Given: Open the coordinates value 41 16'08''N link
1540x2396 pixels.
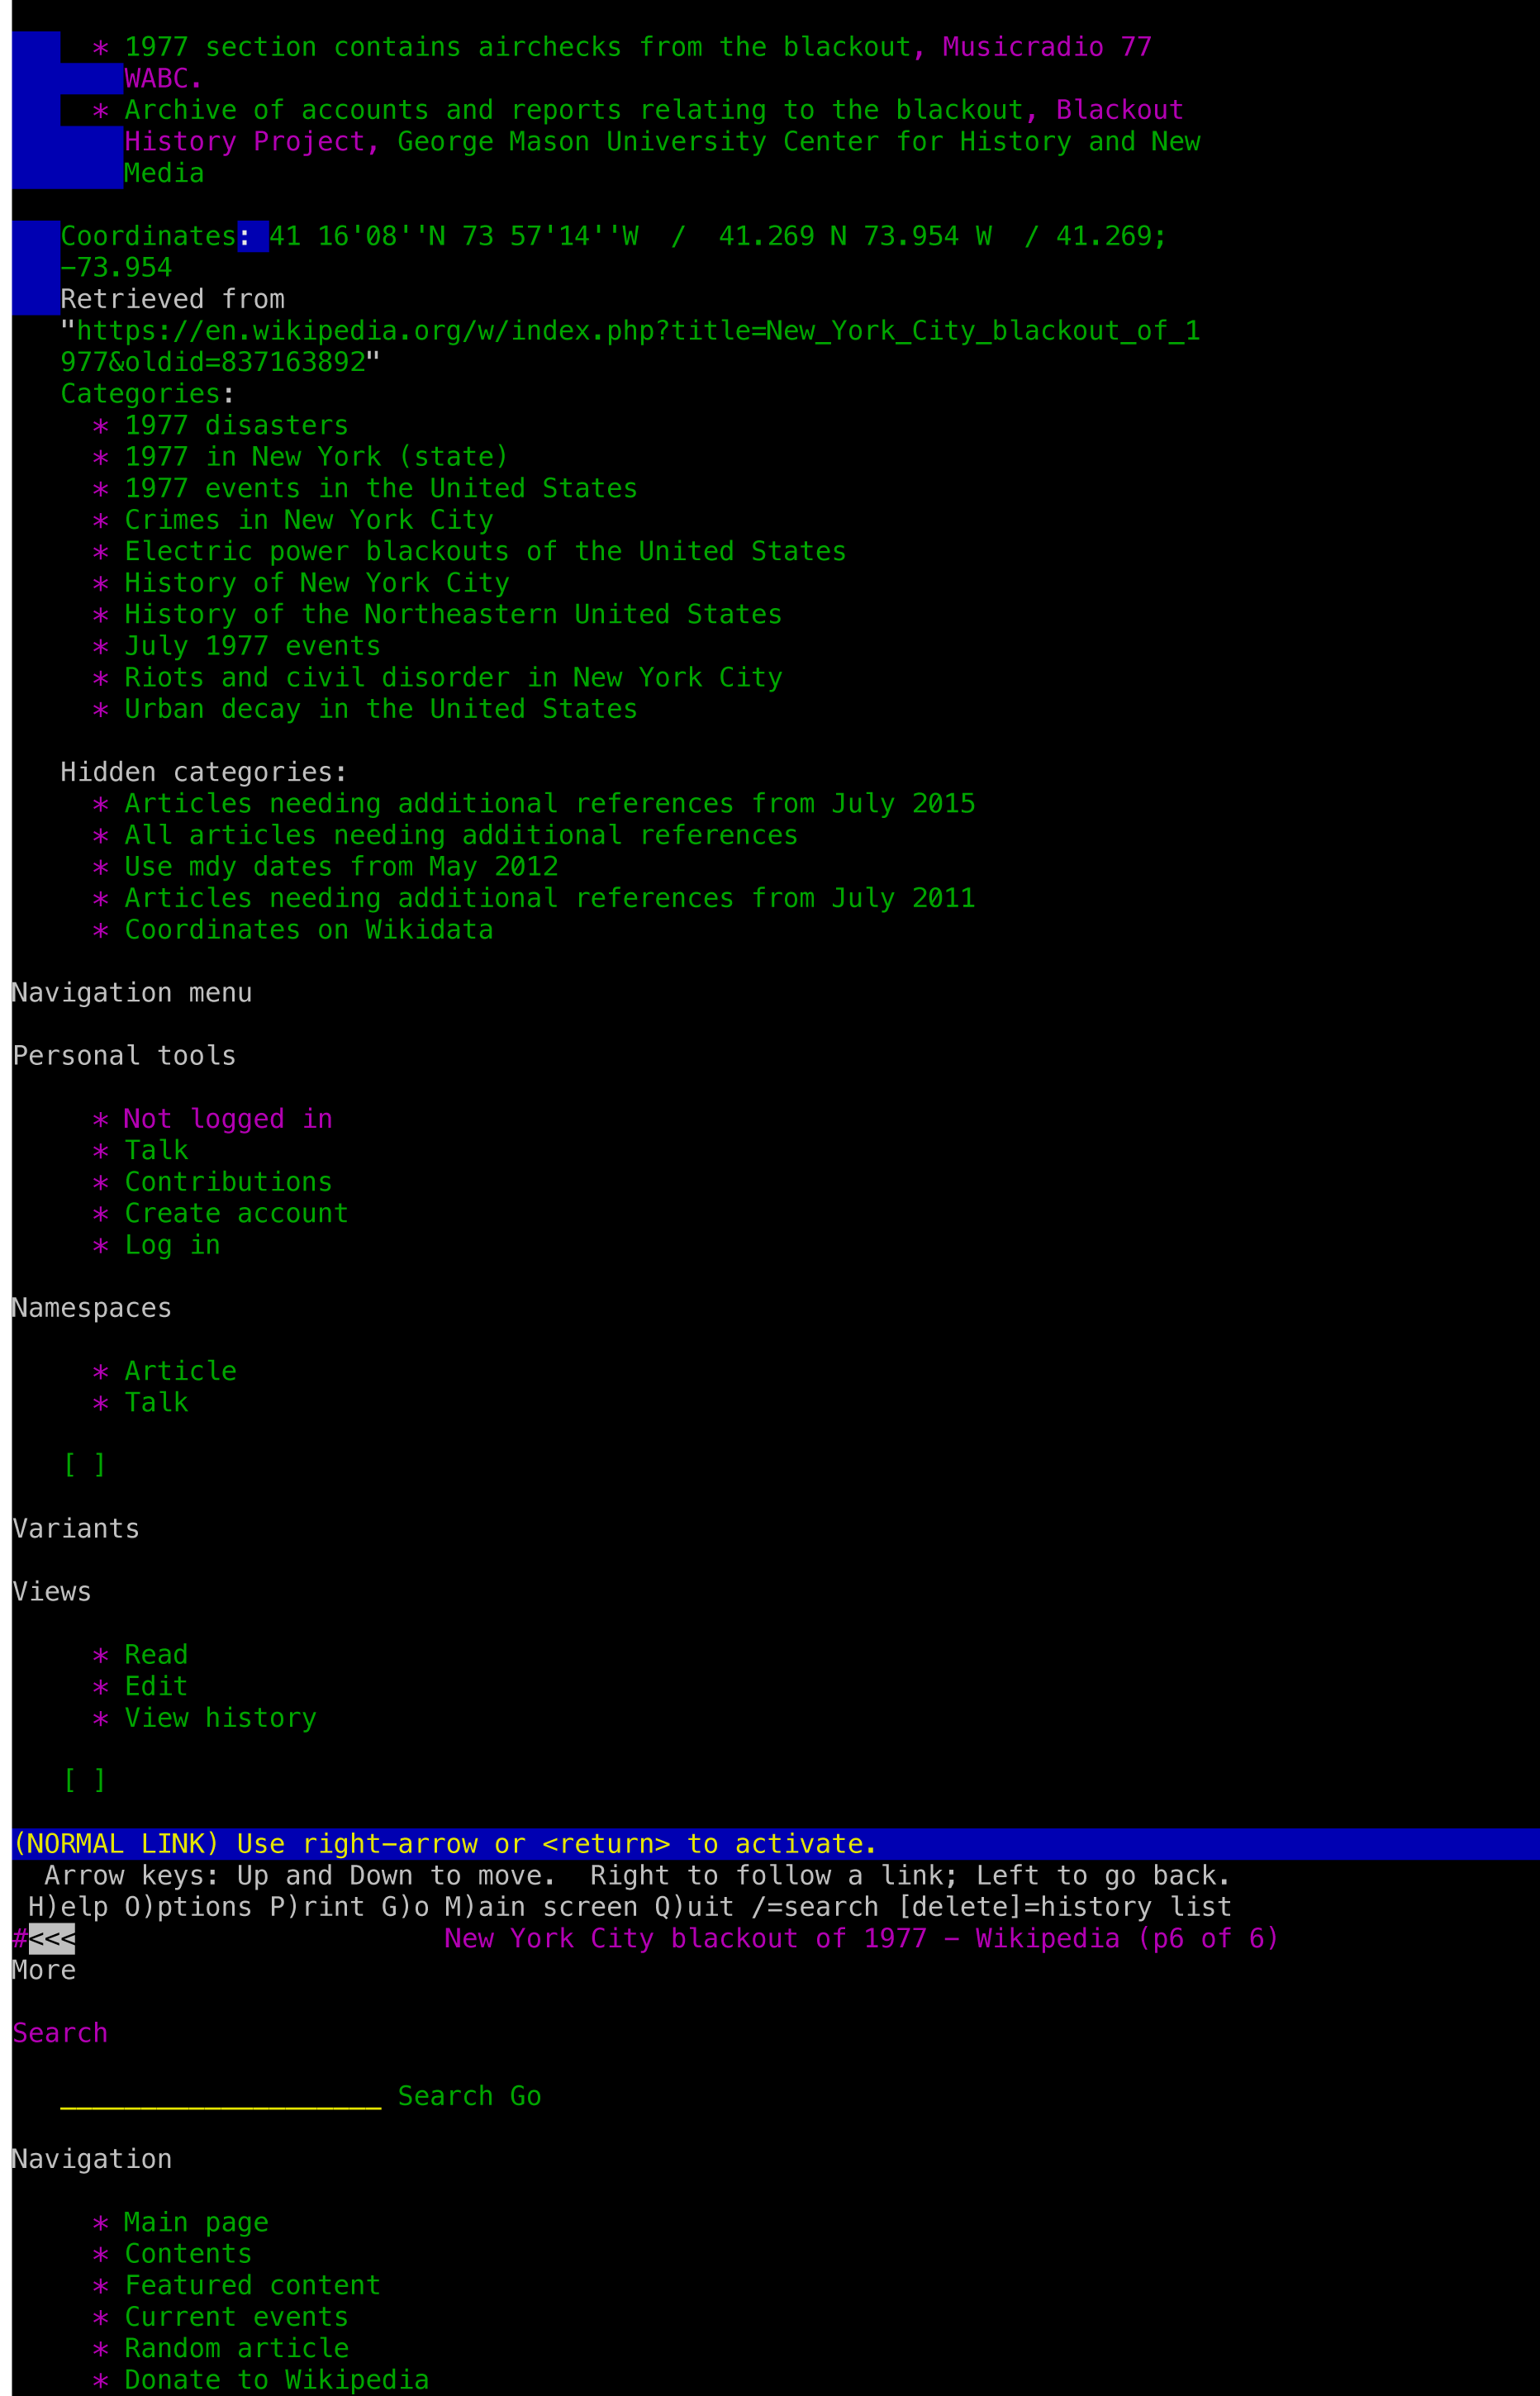Looking at the screenshot, I should pos(357,236).
